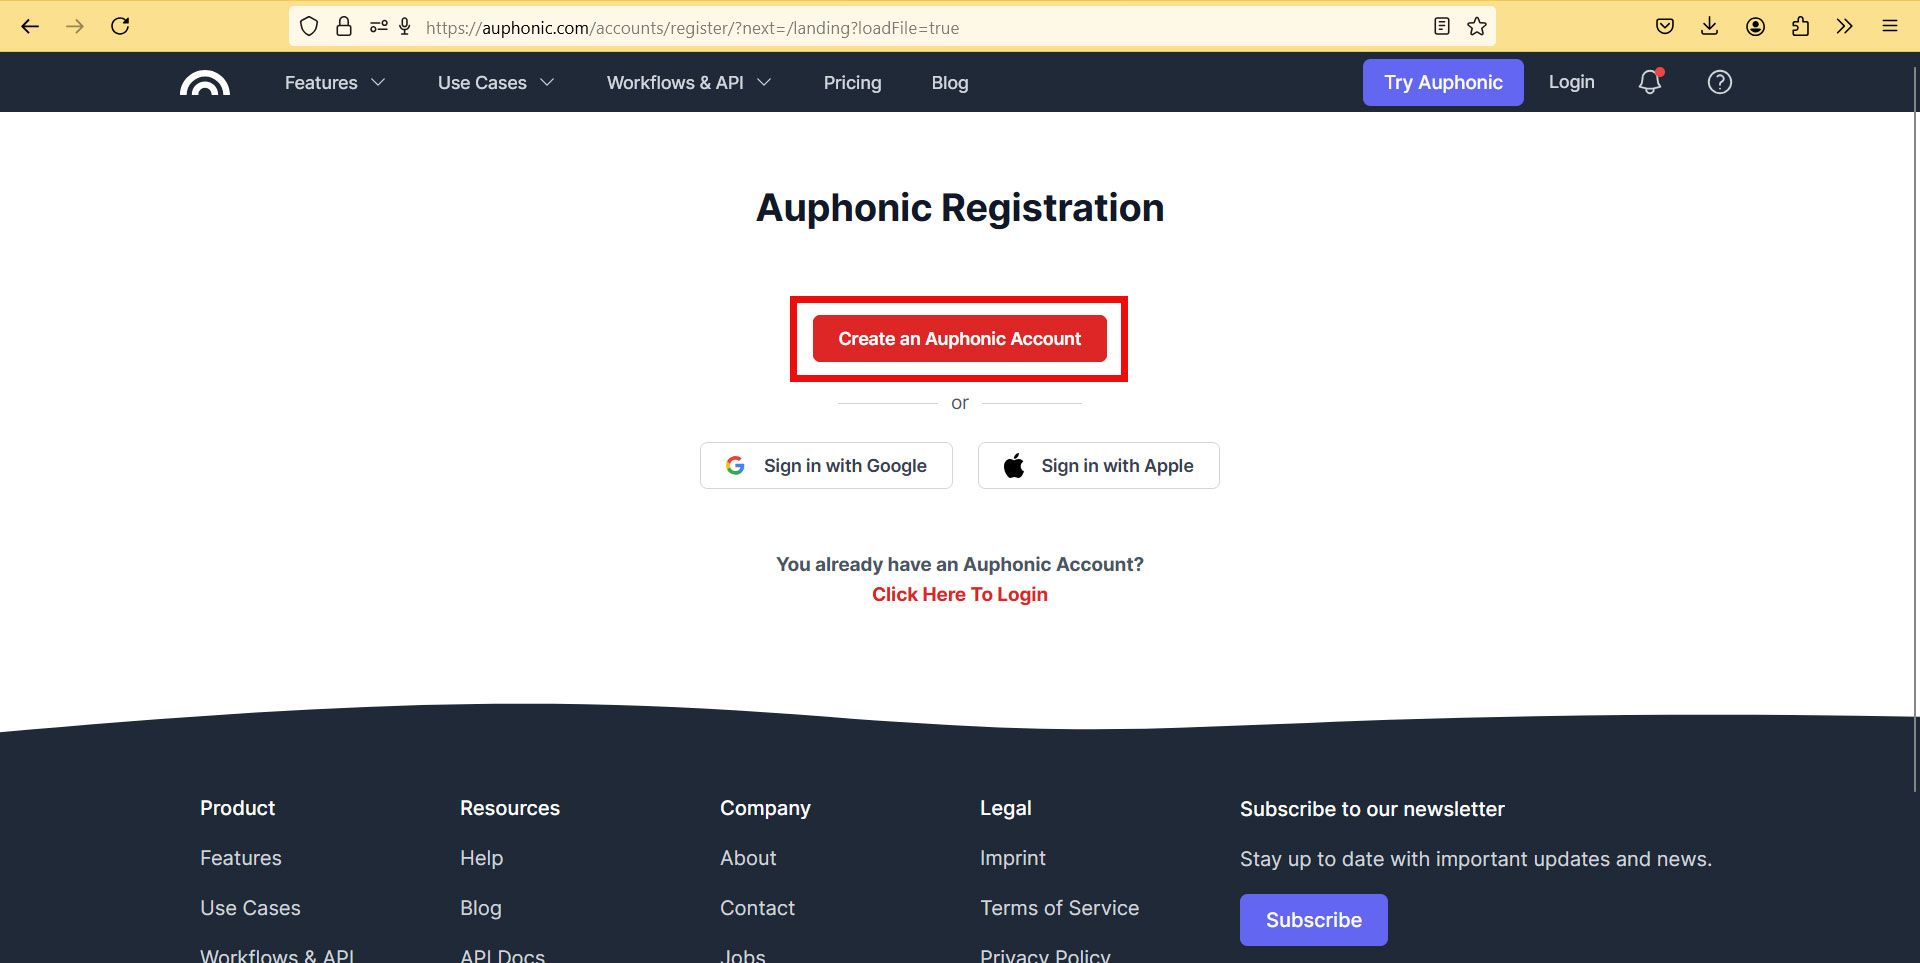Click the microphone permission icon
This screenshot has height=963, width=1920.
point(405,27)
